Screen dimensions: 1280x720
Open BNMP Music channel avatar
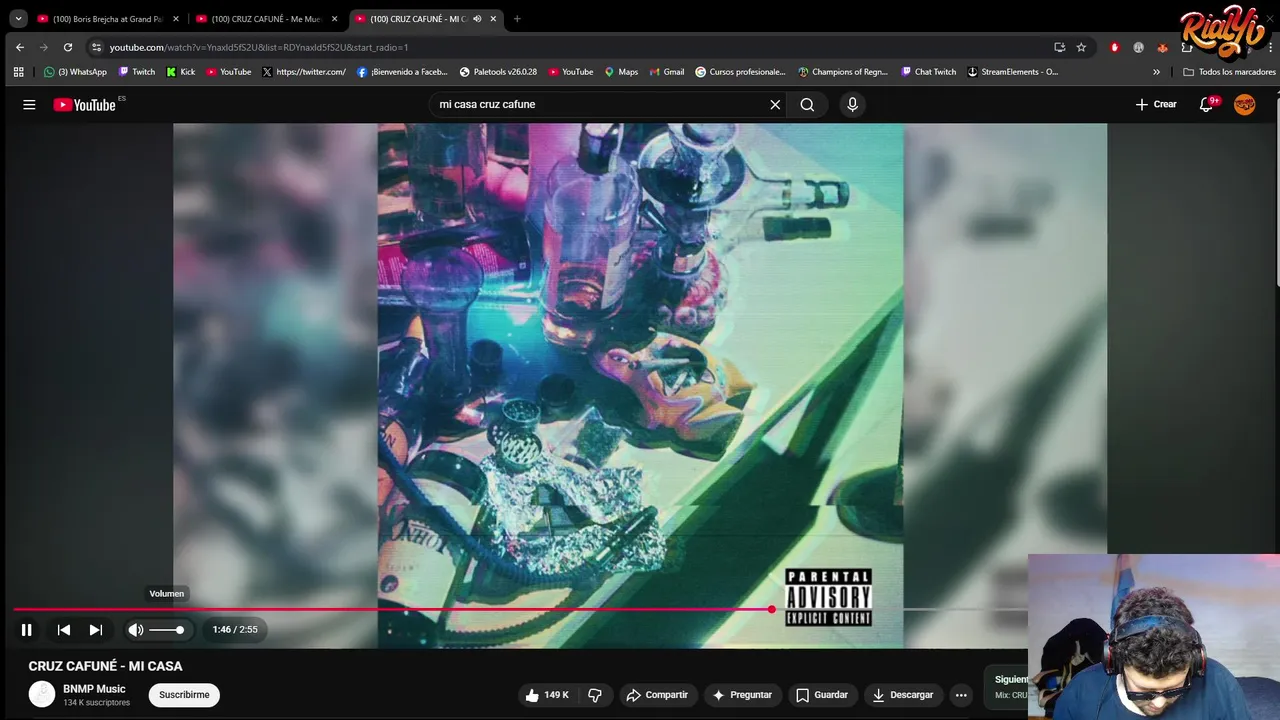point(42,694)
